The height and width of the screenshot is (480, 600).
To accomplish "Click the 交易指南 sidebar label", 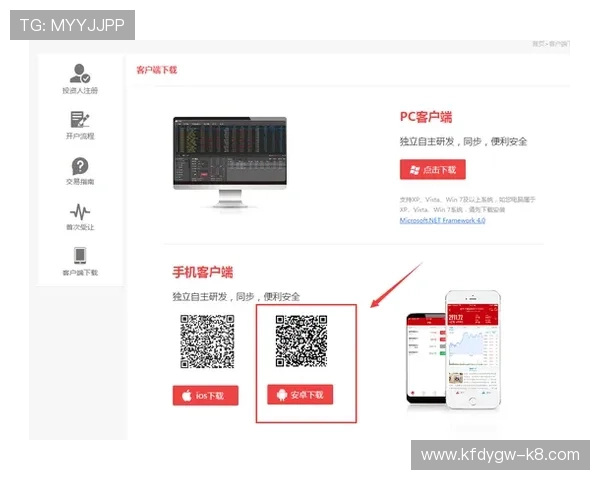I will pyautogui.click(x=80, y=181).
